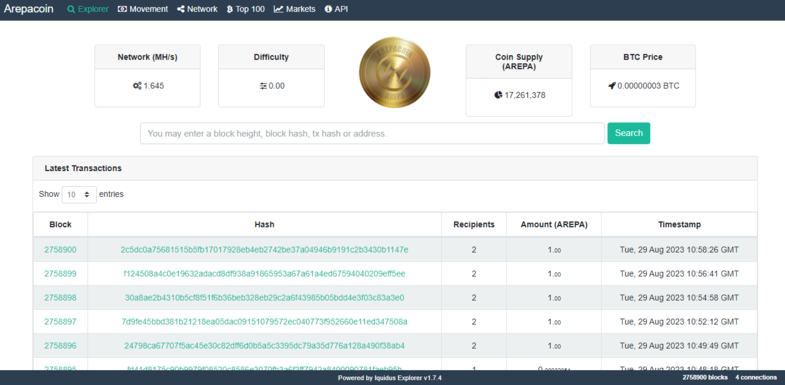This screenshot has width=785, height=385.
Task: Click timestamp 10:56:41 GMT
Action: point(679,274)
